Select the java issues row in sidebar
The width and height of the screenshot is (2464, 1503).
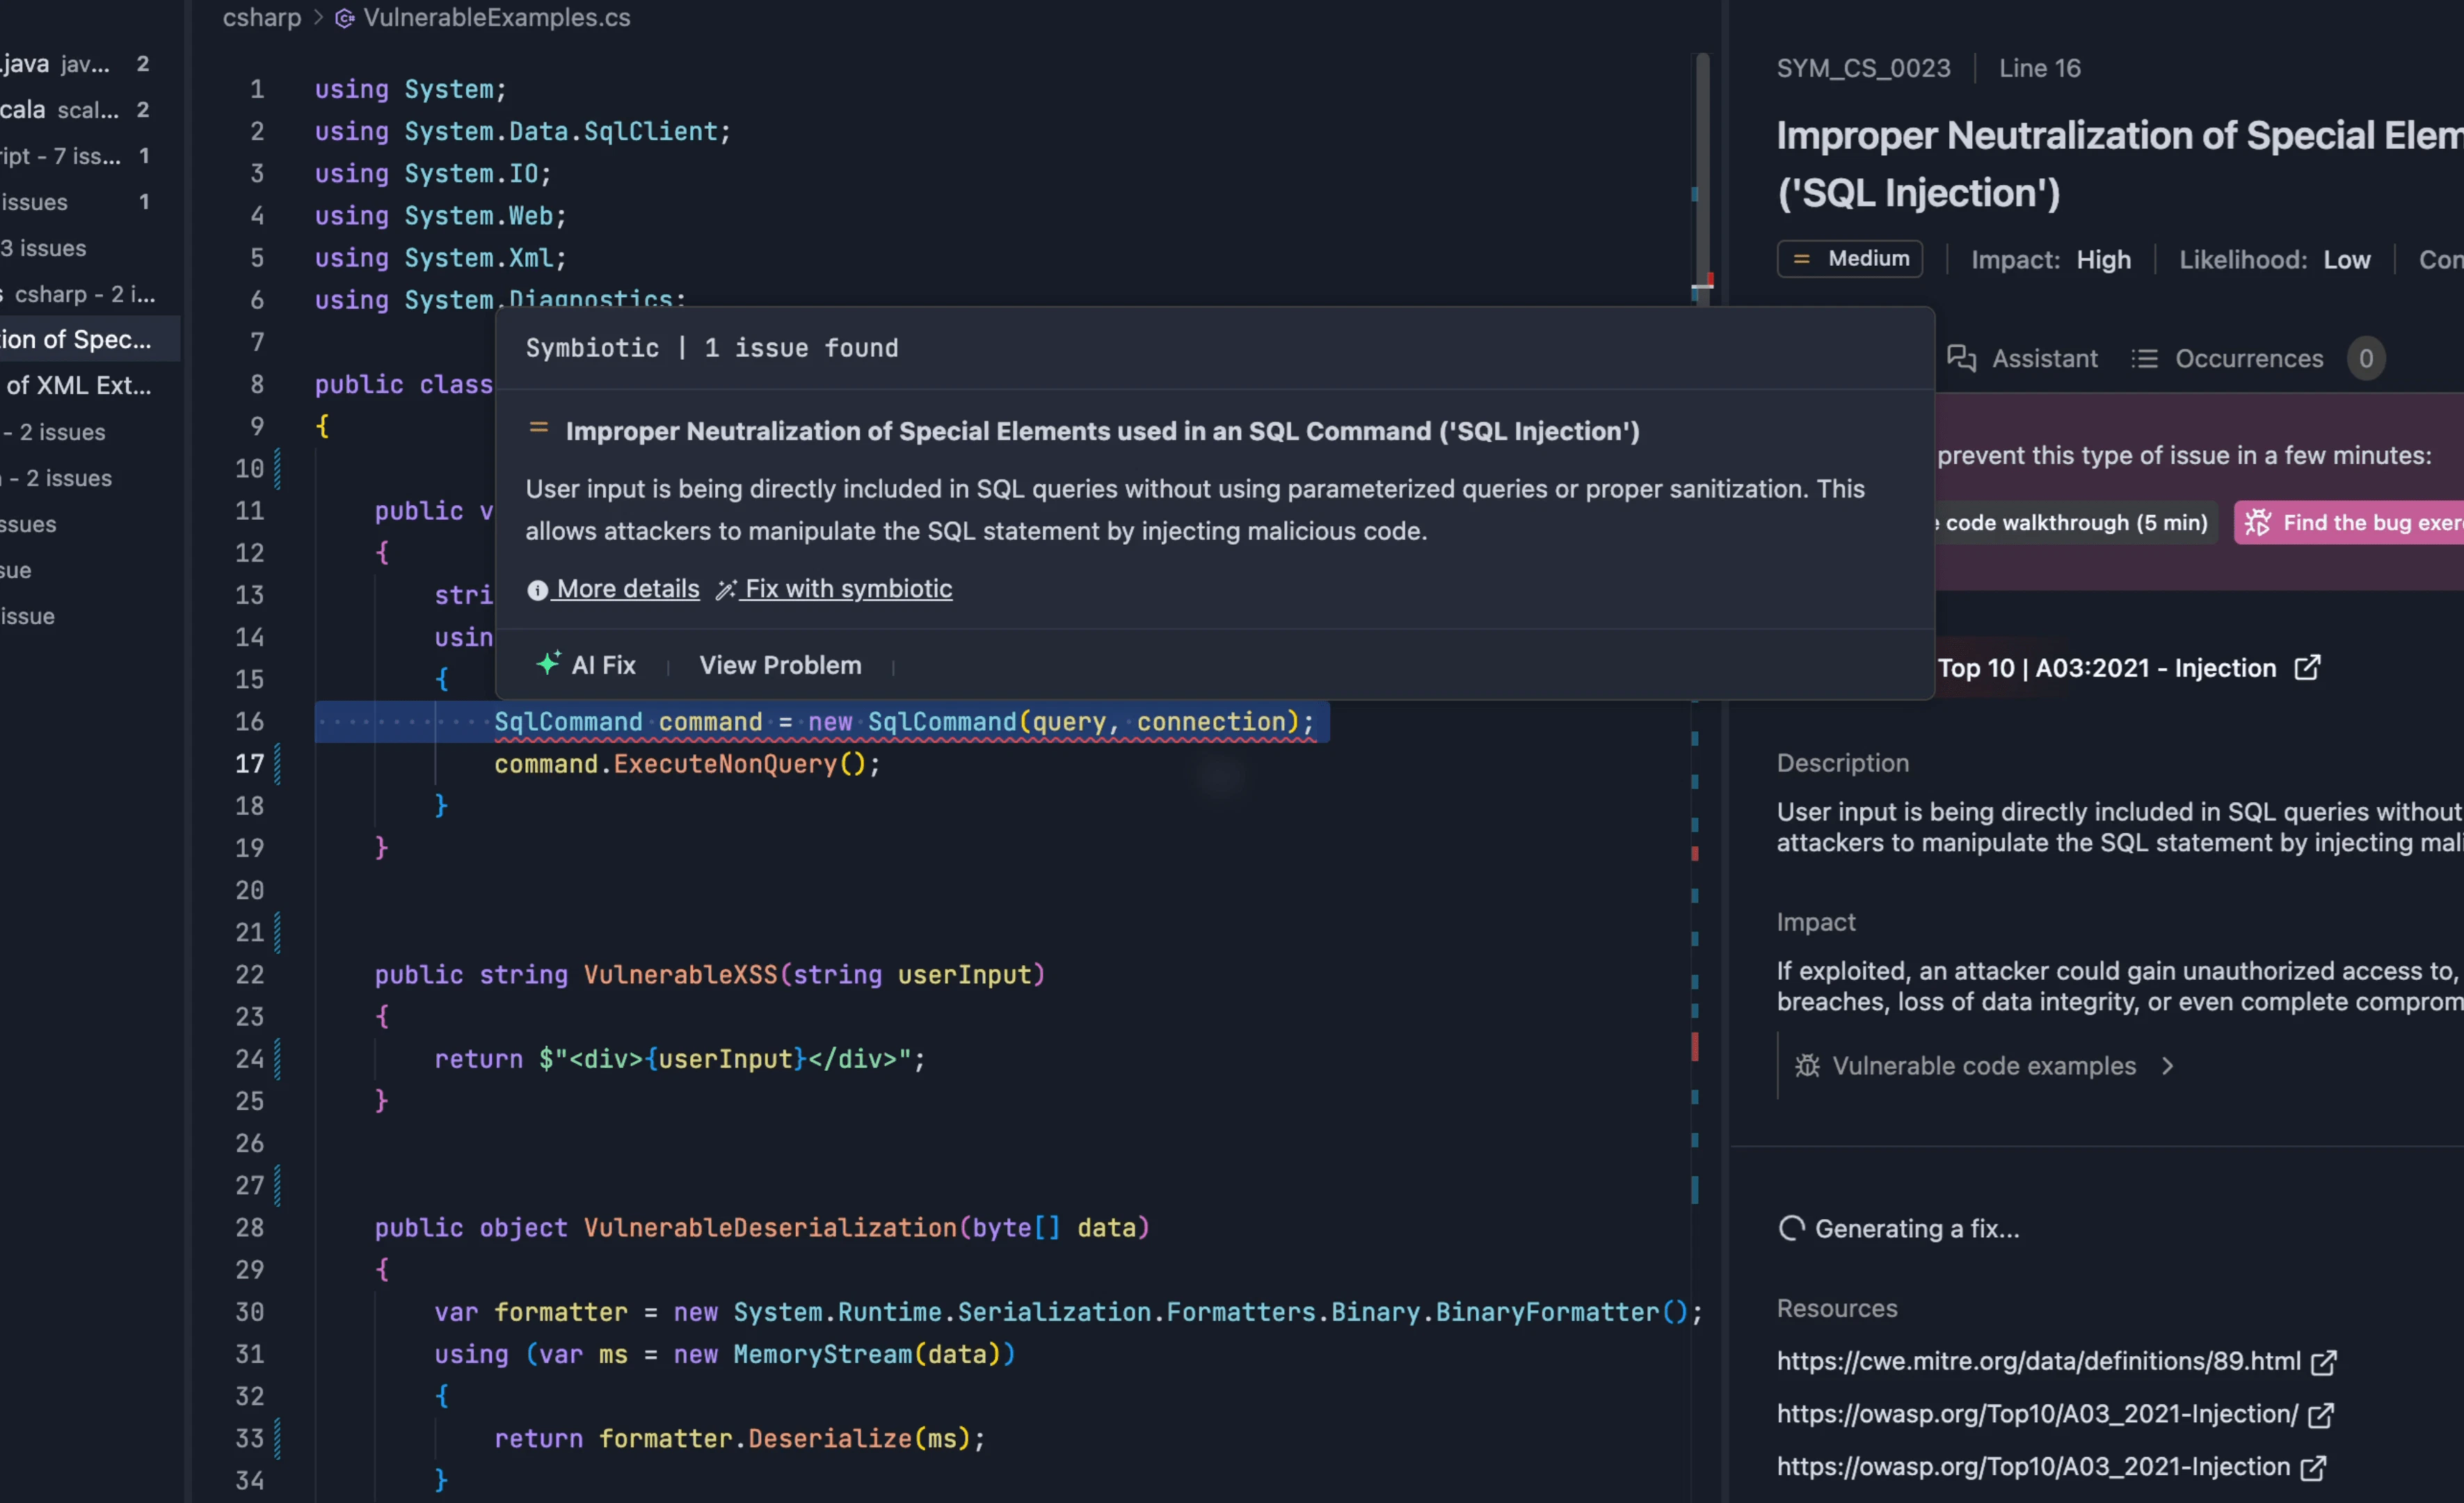90,63
